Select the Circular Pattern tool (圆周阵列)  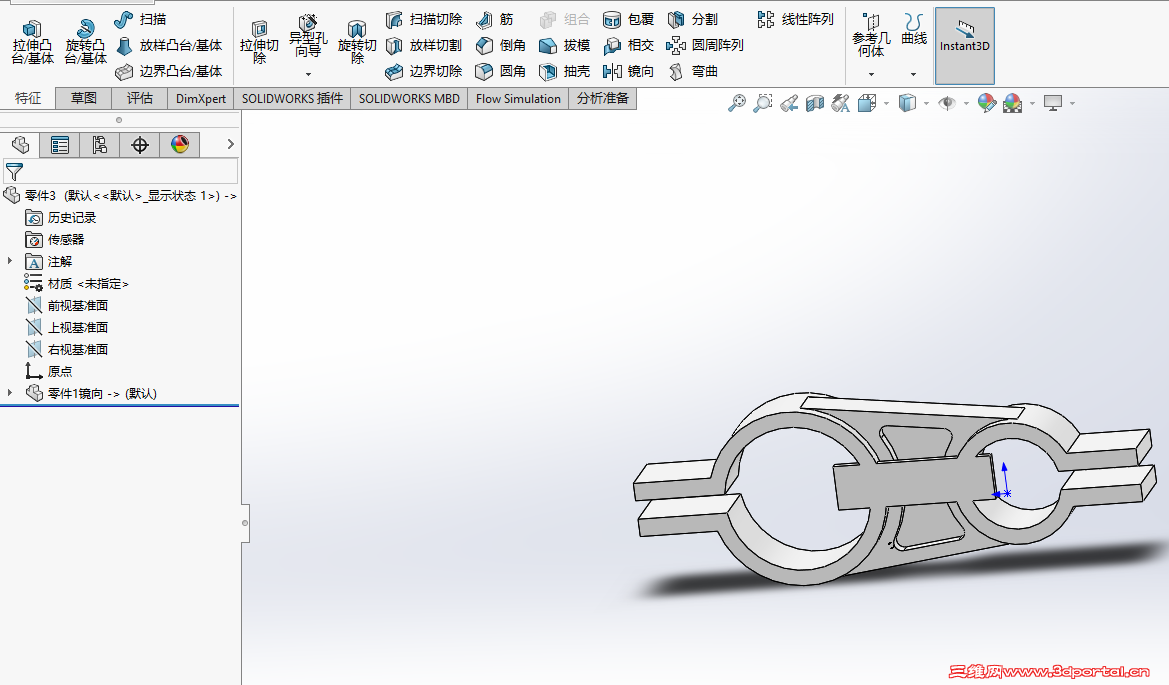click(705, 45)
